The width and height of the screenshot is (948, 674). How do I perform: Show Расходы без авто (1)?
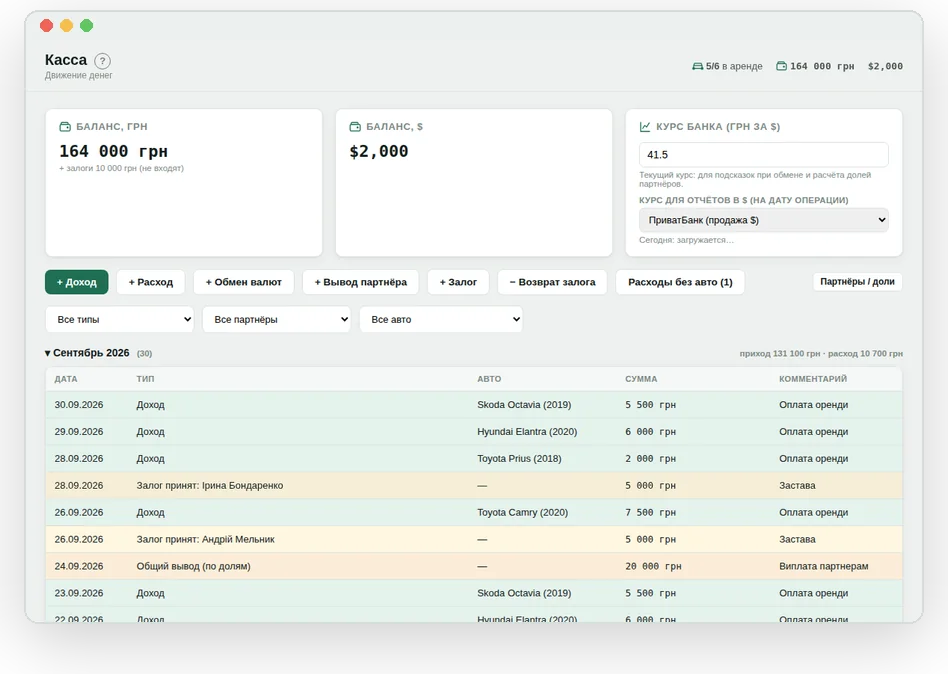[x=680, y=282]
